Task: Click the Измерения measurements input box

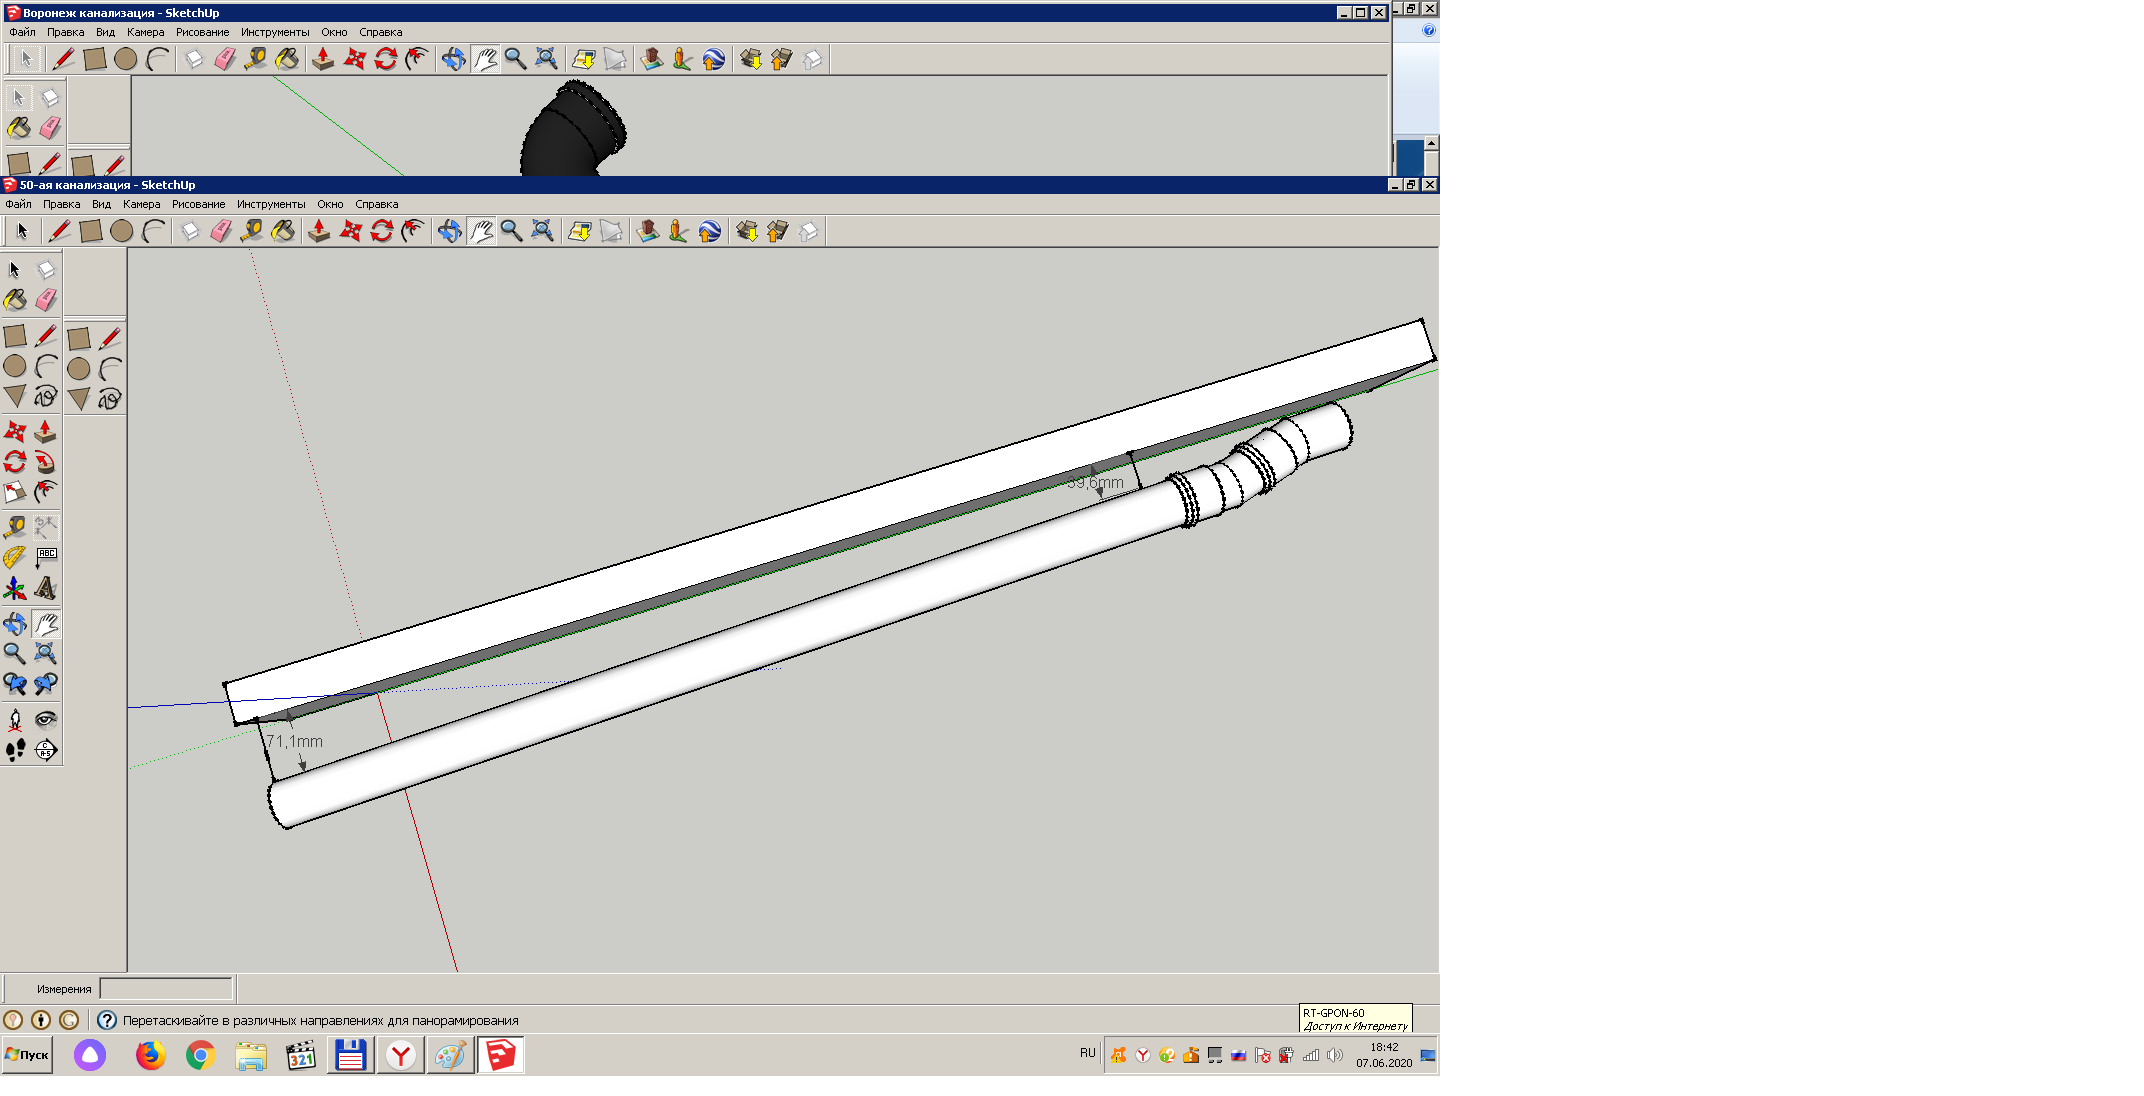Action: tap(166, 989)
